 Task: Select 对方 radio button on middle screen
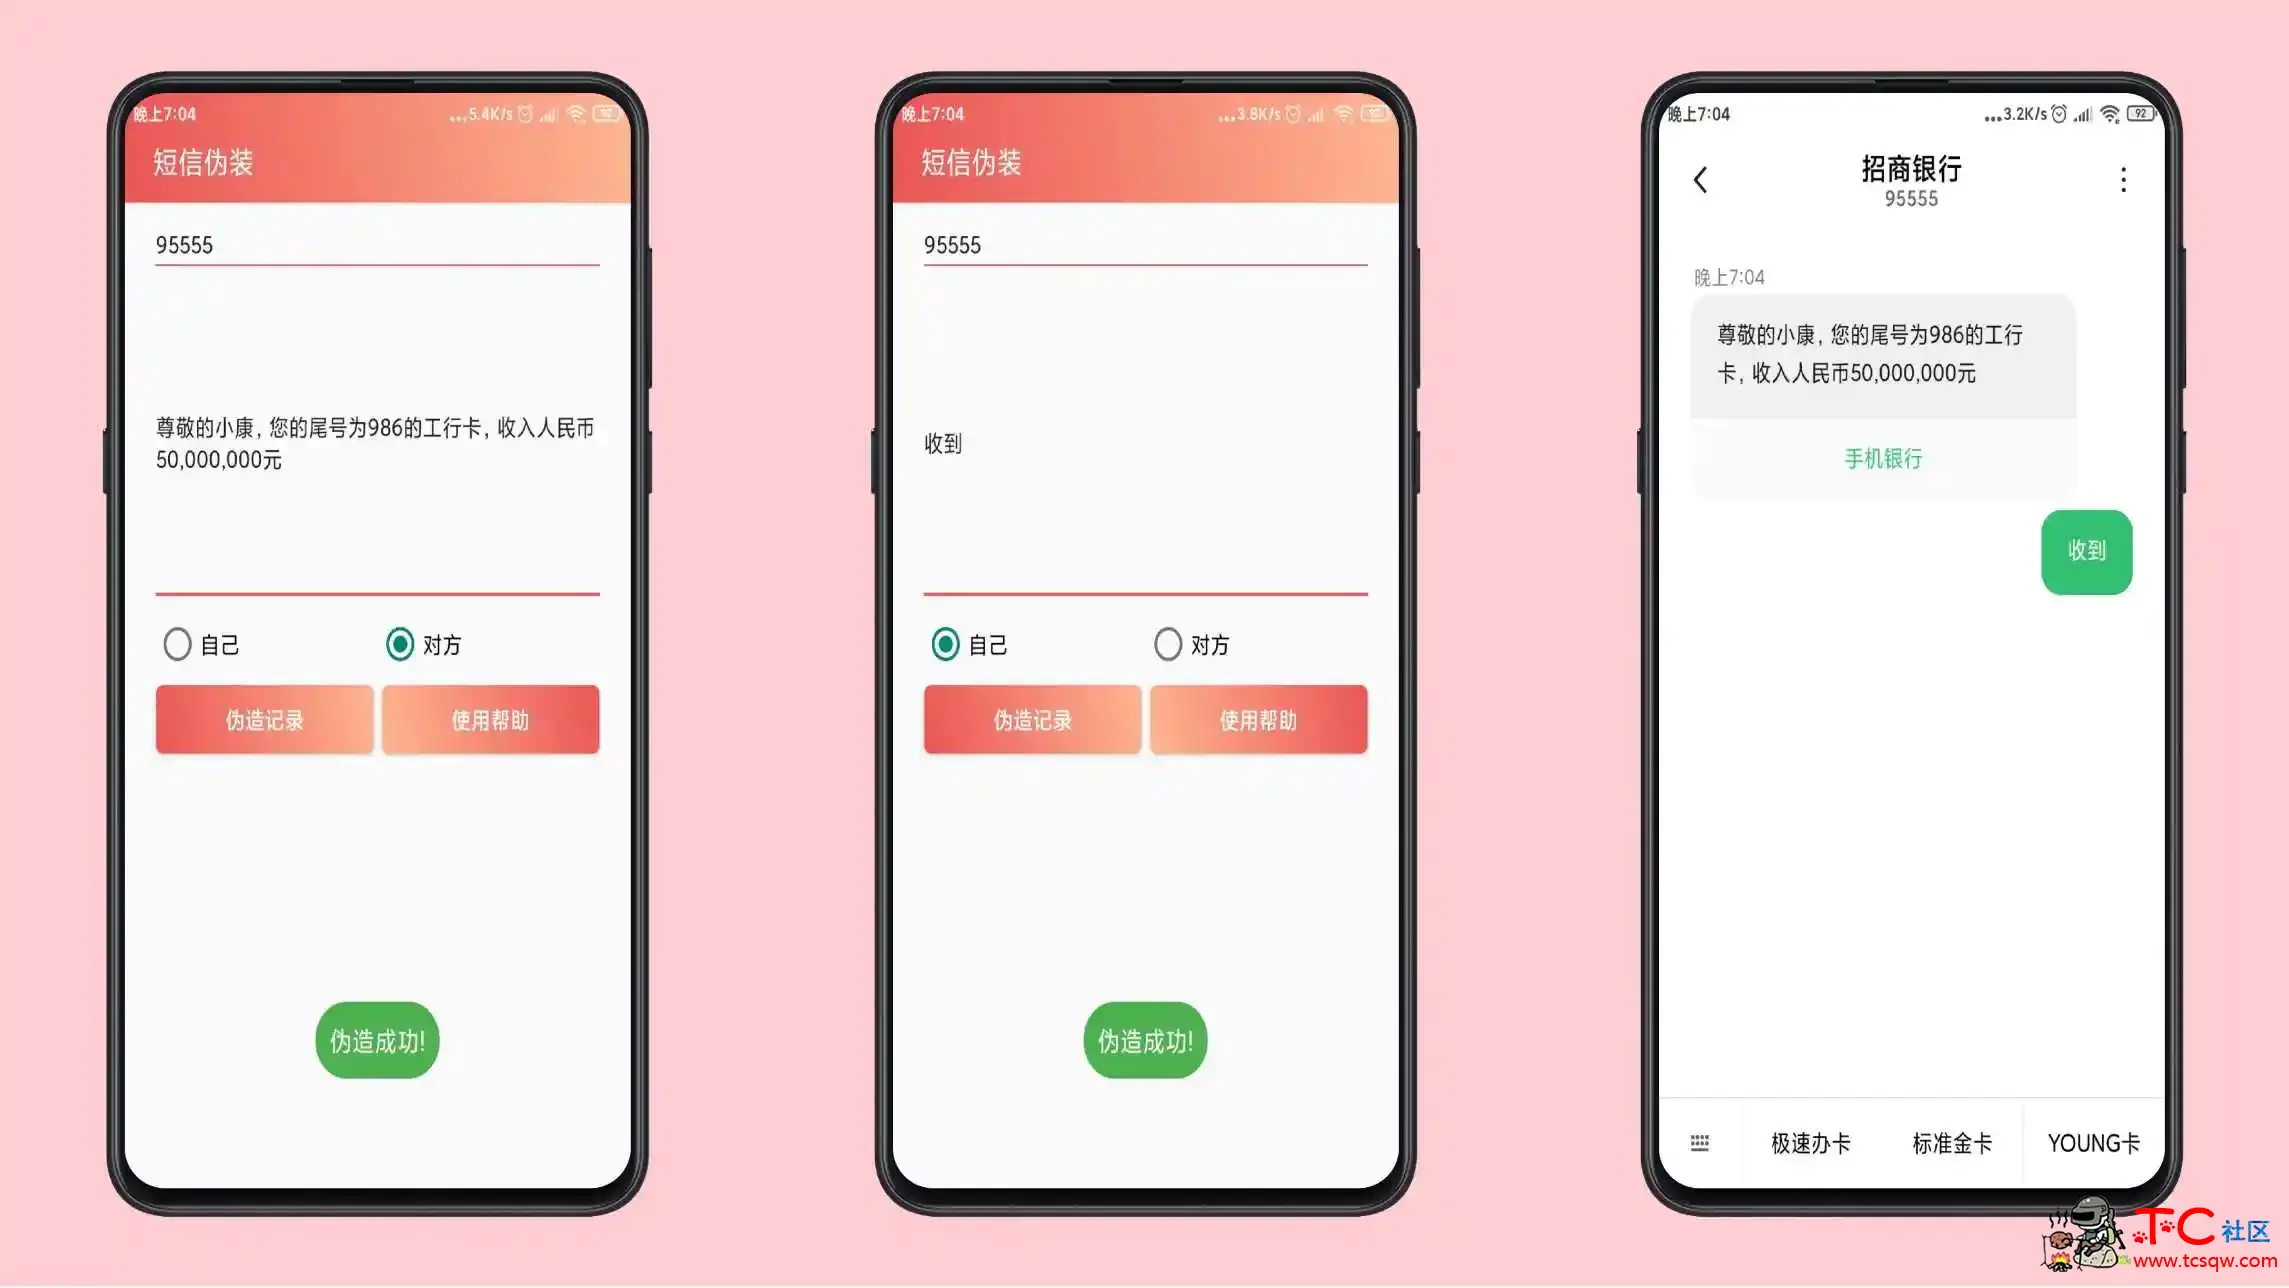(x=1168, y=643)
